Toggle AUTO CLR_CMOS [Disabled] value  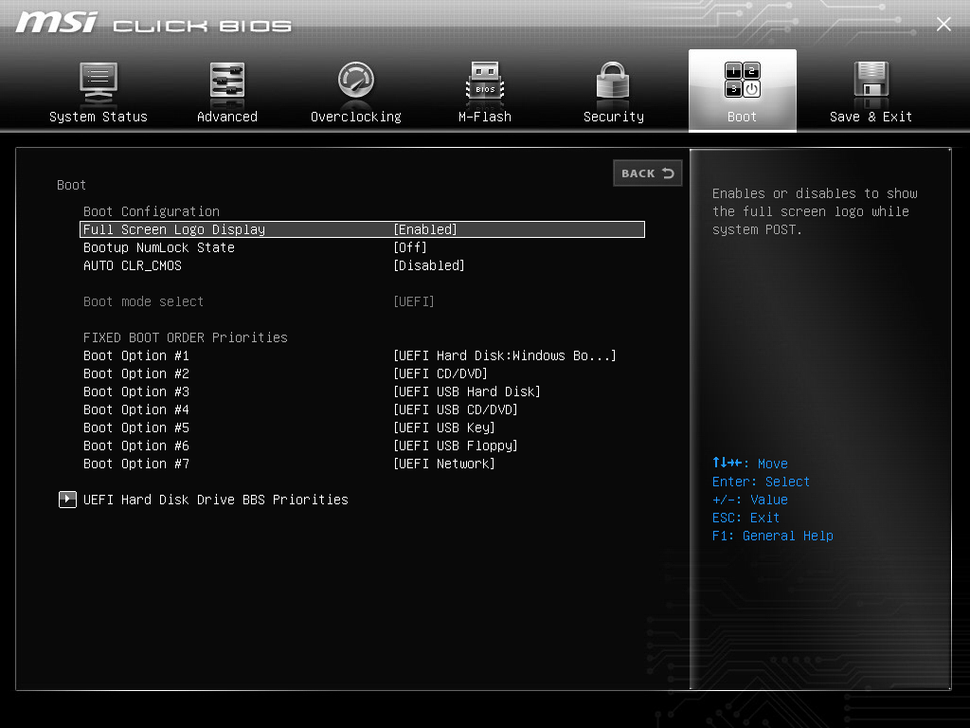click(429, 265)
